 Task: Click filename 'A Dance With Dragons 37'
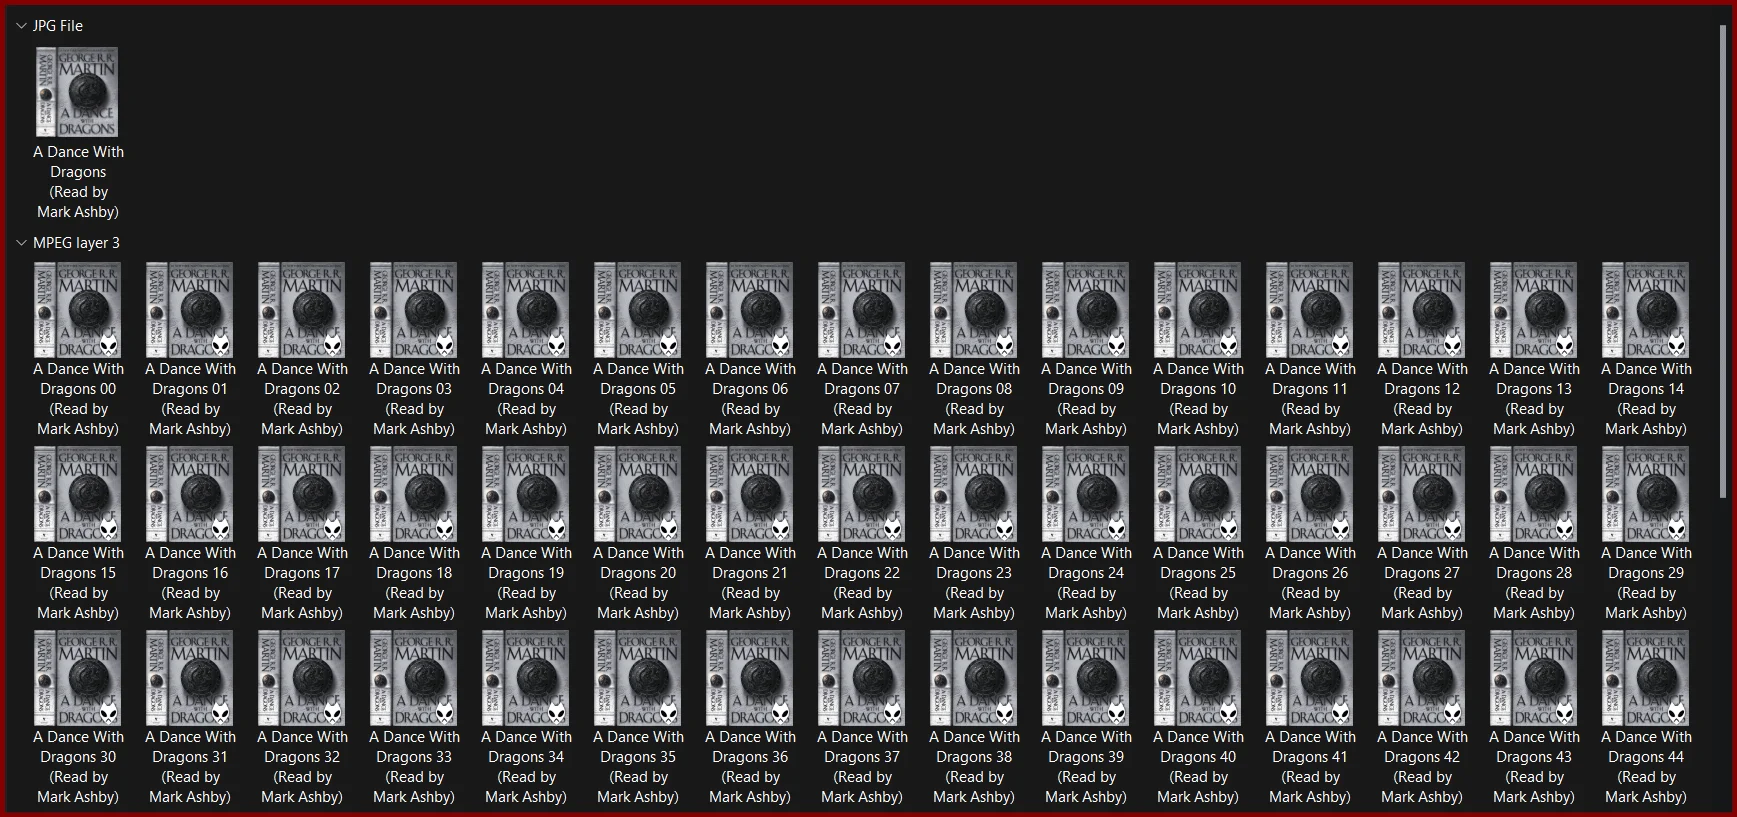click(x=862, y=767)
